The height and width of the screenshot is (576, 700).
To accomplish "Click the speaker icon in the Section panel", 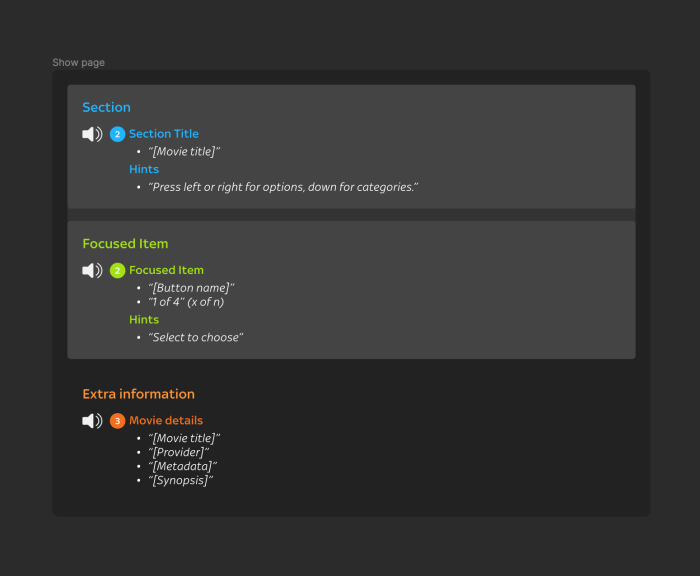I will coord(92,134).
